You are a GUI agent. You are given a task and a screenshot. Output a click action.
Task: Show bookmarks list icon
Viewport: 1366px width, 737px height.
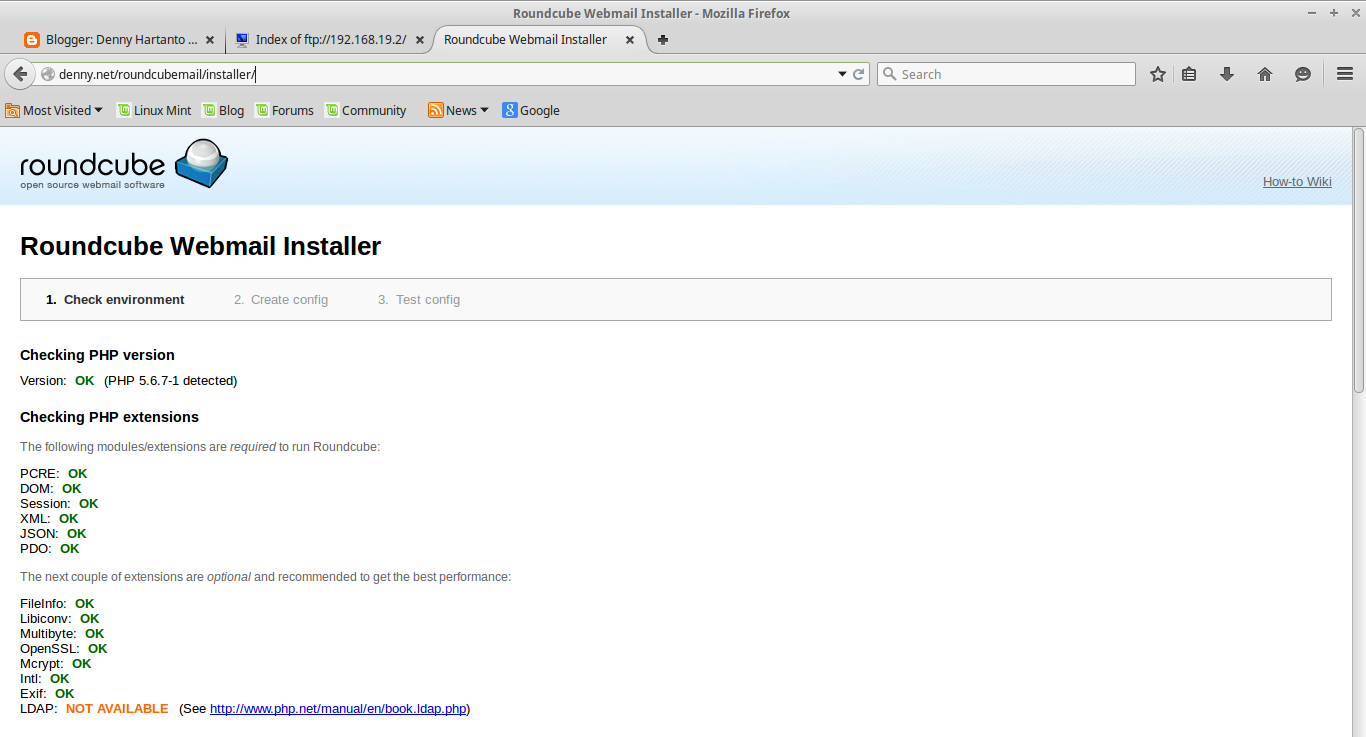tap(1189, 74)
